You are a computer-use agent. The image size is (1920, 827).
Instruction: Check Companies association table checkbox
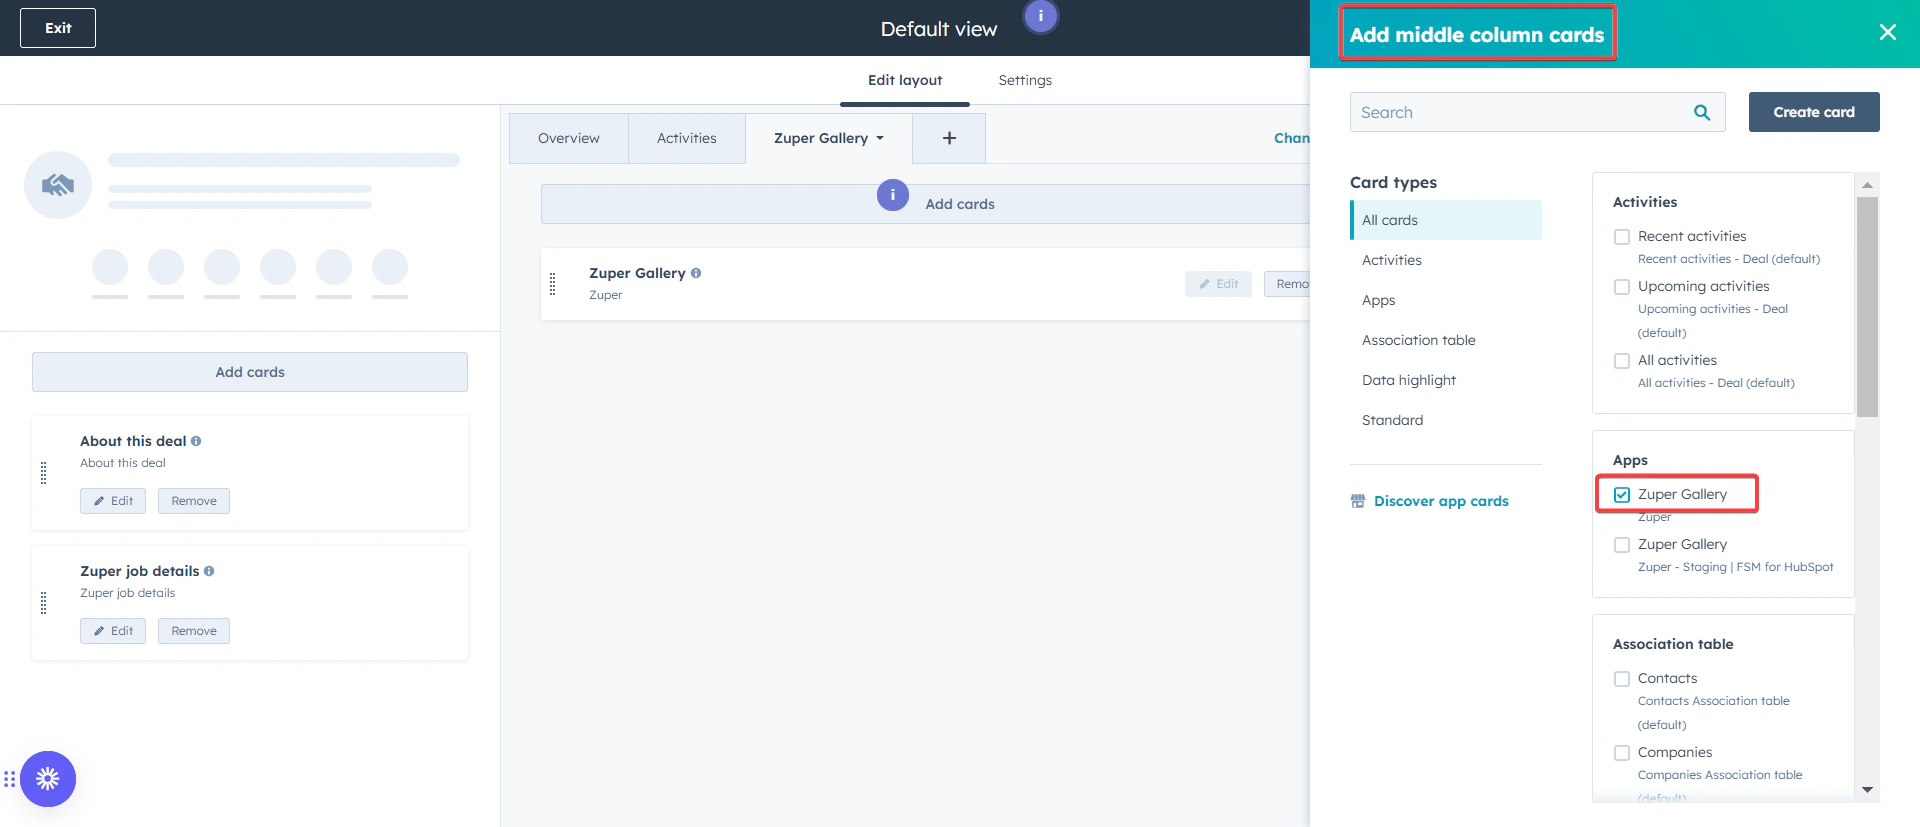(1622, 753)
